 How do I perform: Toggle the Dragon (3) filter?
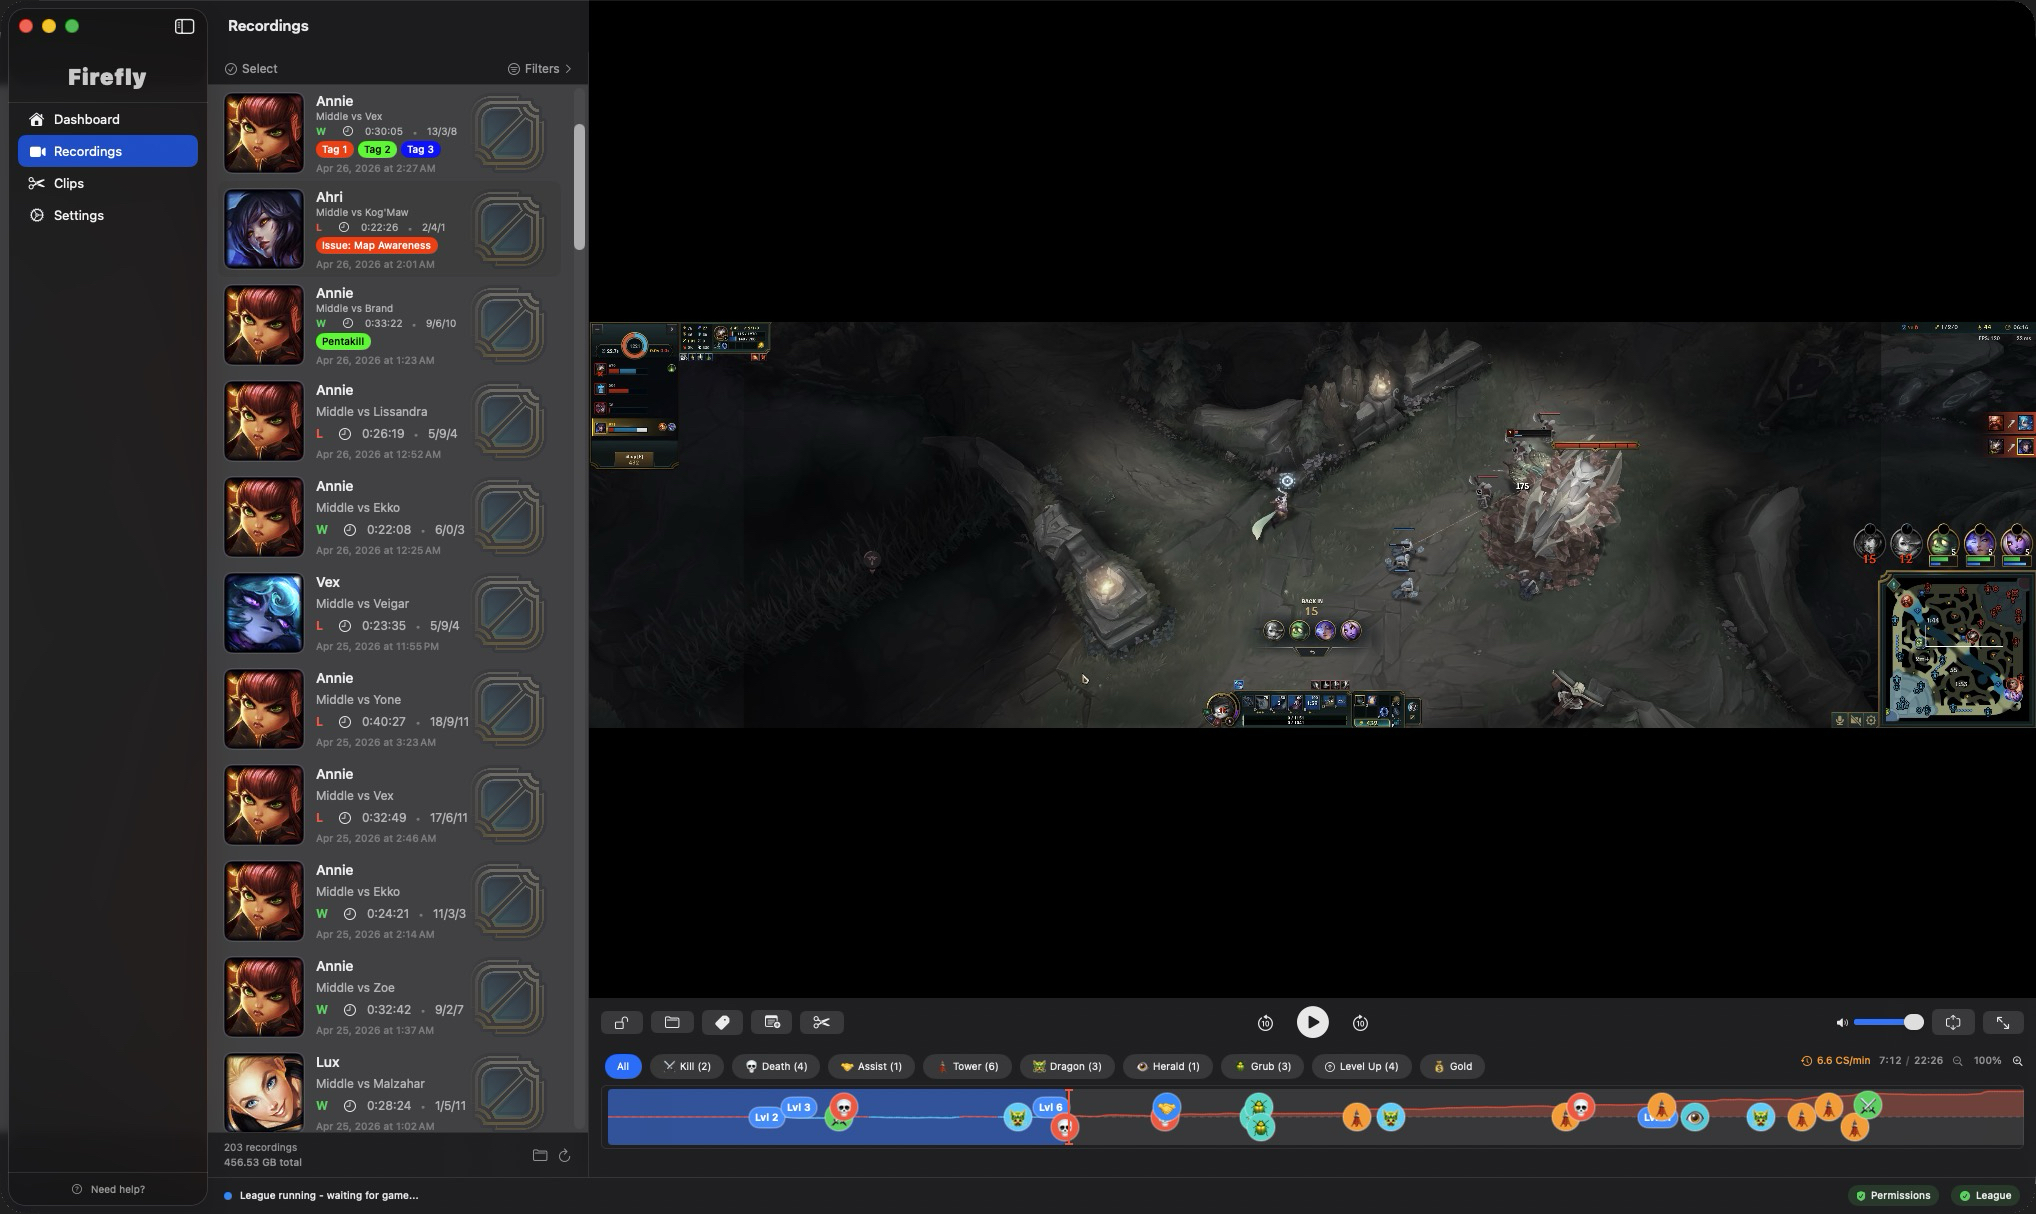point(1067,1066)
